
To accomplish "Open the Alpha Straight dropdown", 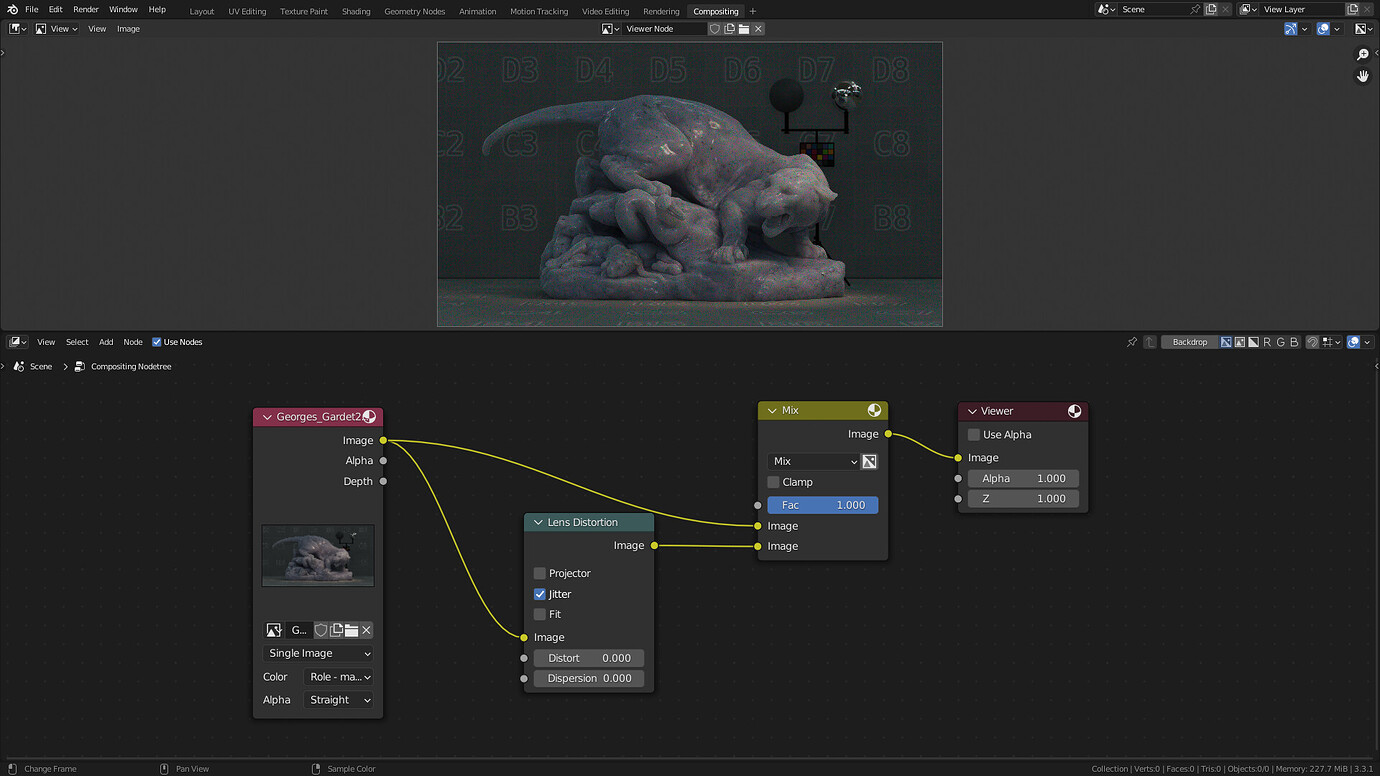I will [x=339, y=700].
